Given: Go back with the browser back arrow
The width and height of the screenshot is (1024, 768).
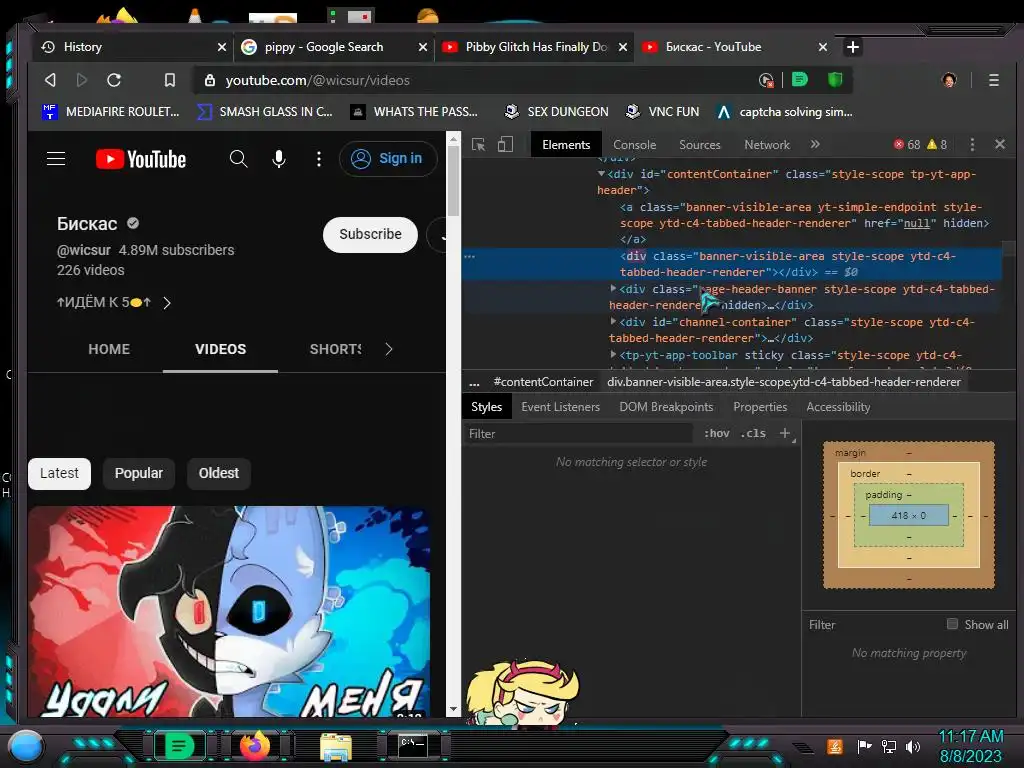Looking at the screenshot, I should pos(50,80).
